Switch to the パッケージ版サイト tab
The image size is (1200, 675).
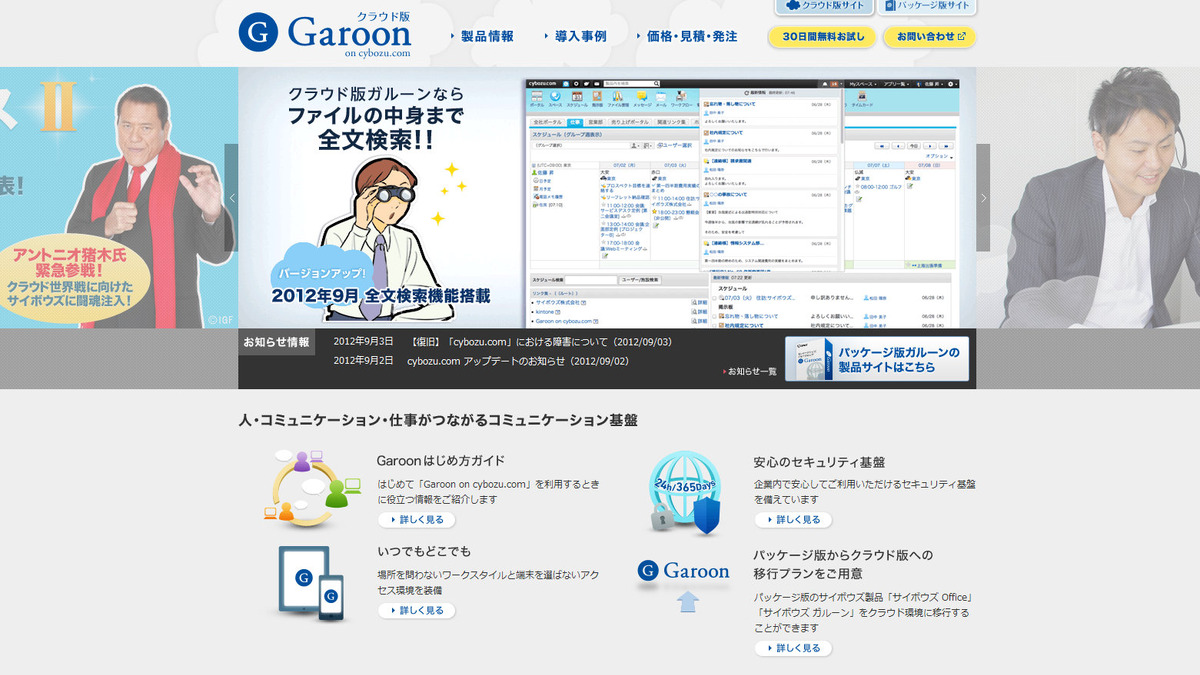click(x=927, y=6)
